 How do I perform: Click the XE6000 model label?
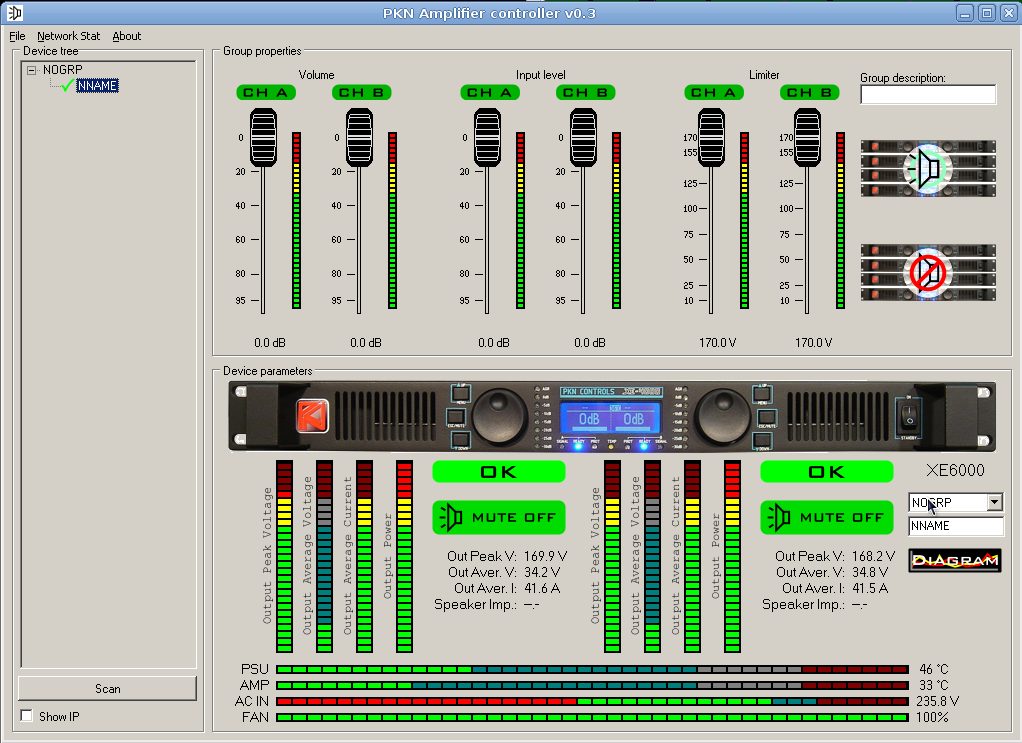click(955, 471)
